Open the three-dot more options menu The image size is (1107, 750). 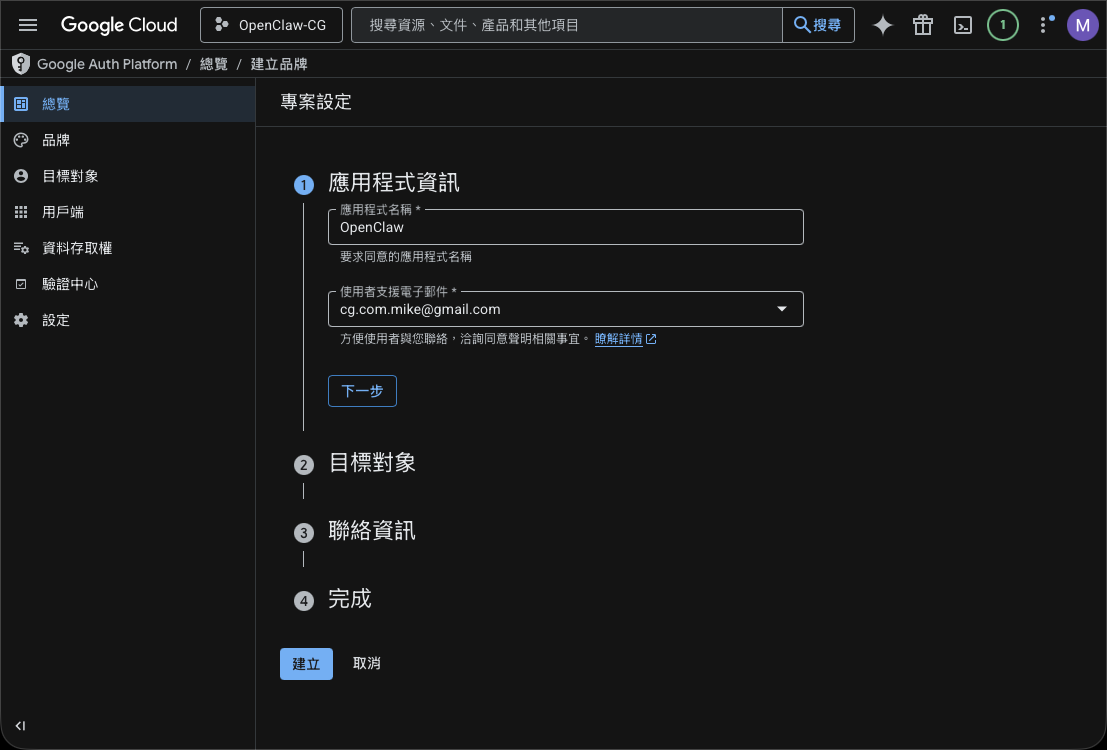coord(1043,25)
